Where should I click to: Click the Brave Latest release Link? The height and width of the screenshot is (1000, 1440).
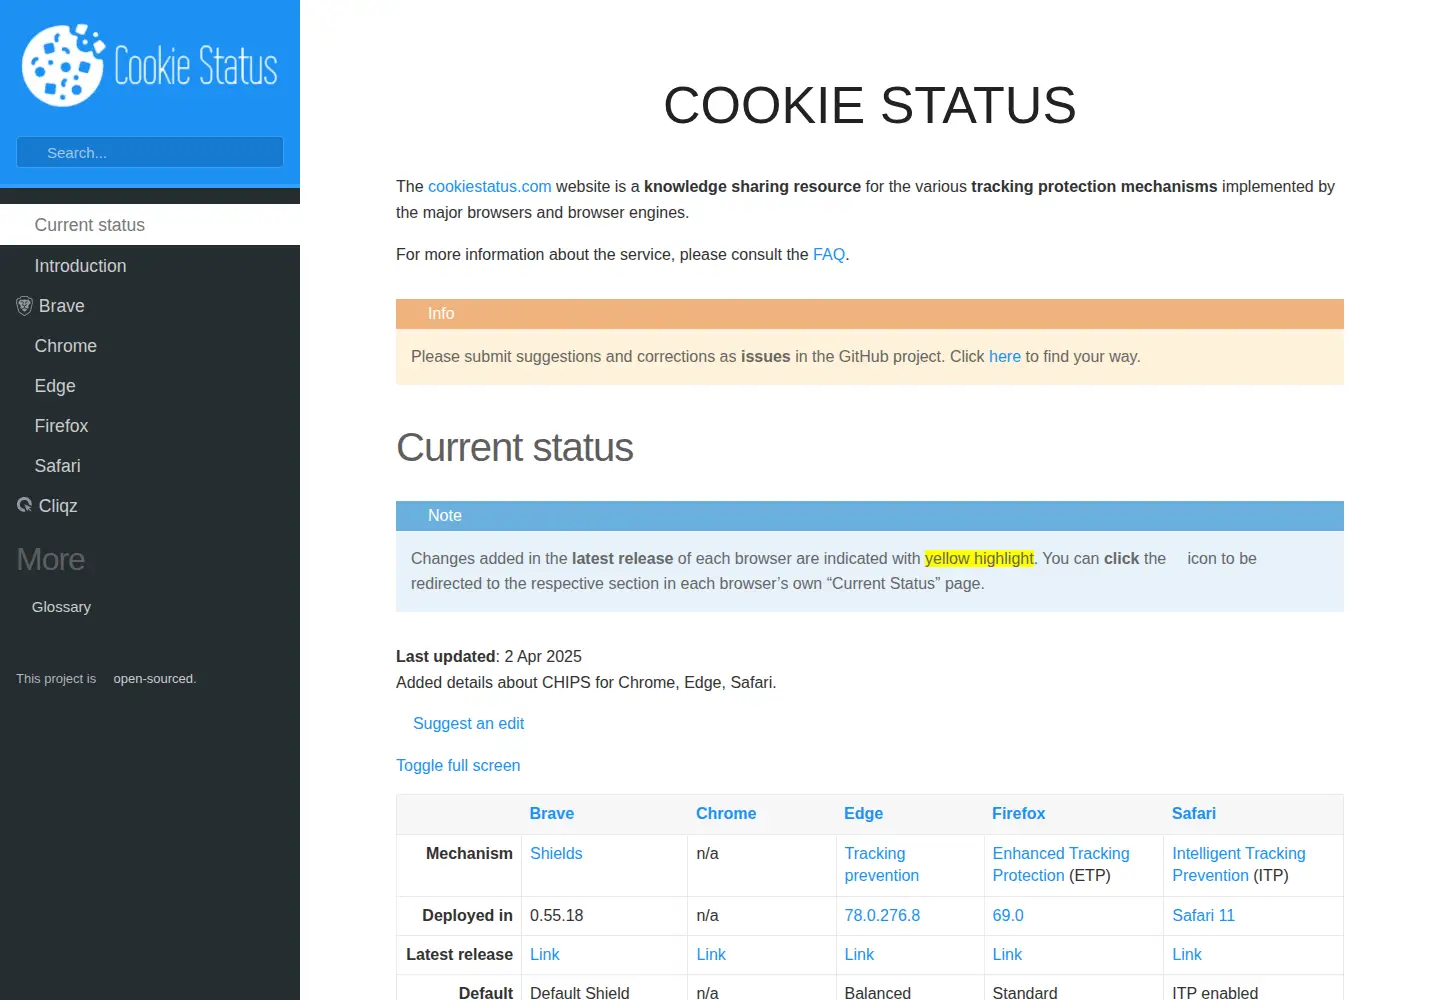(x=545, y=954)
